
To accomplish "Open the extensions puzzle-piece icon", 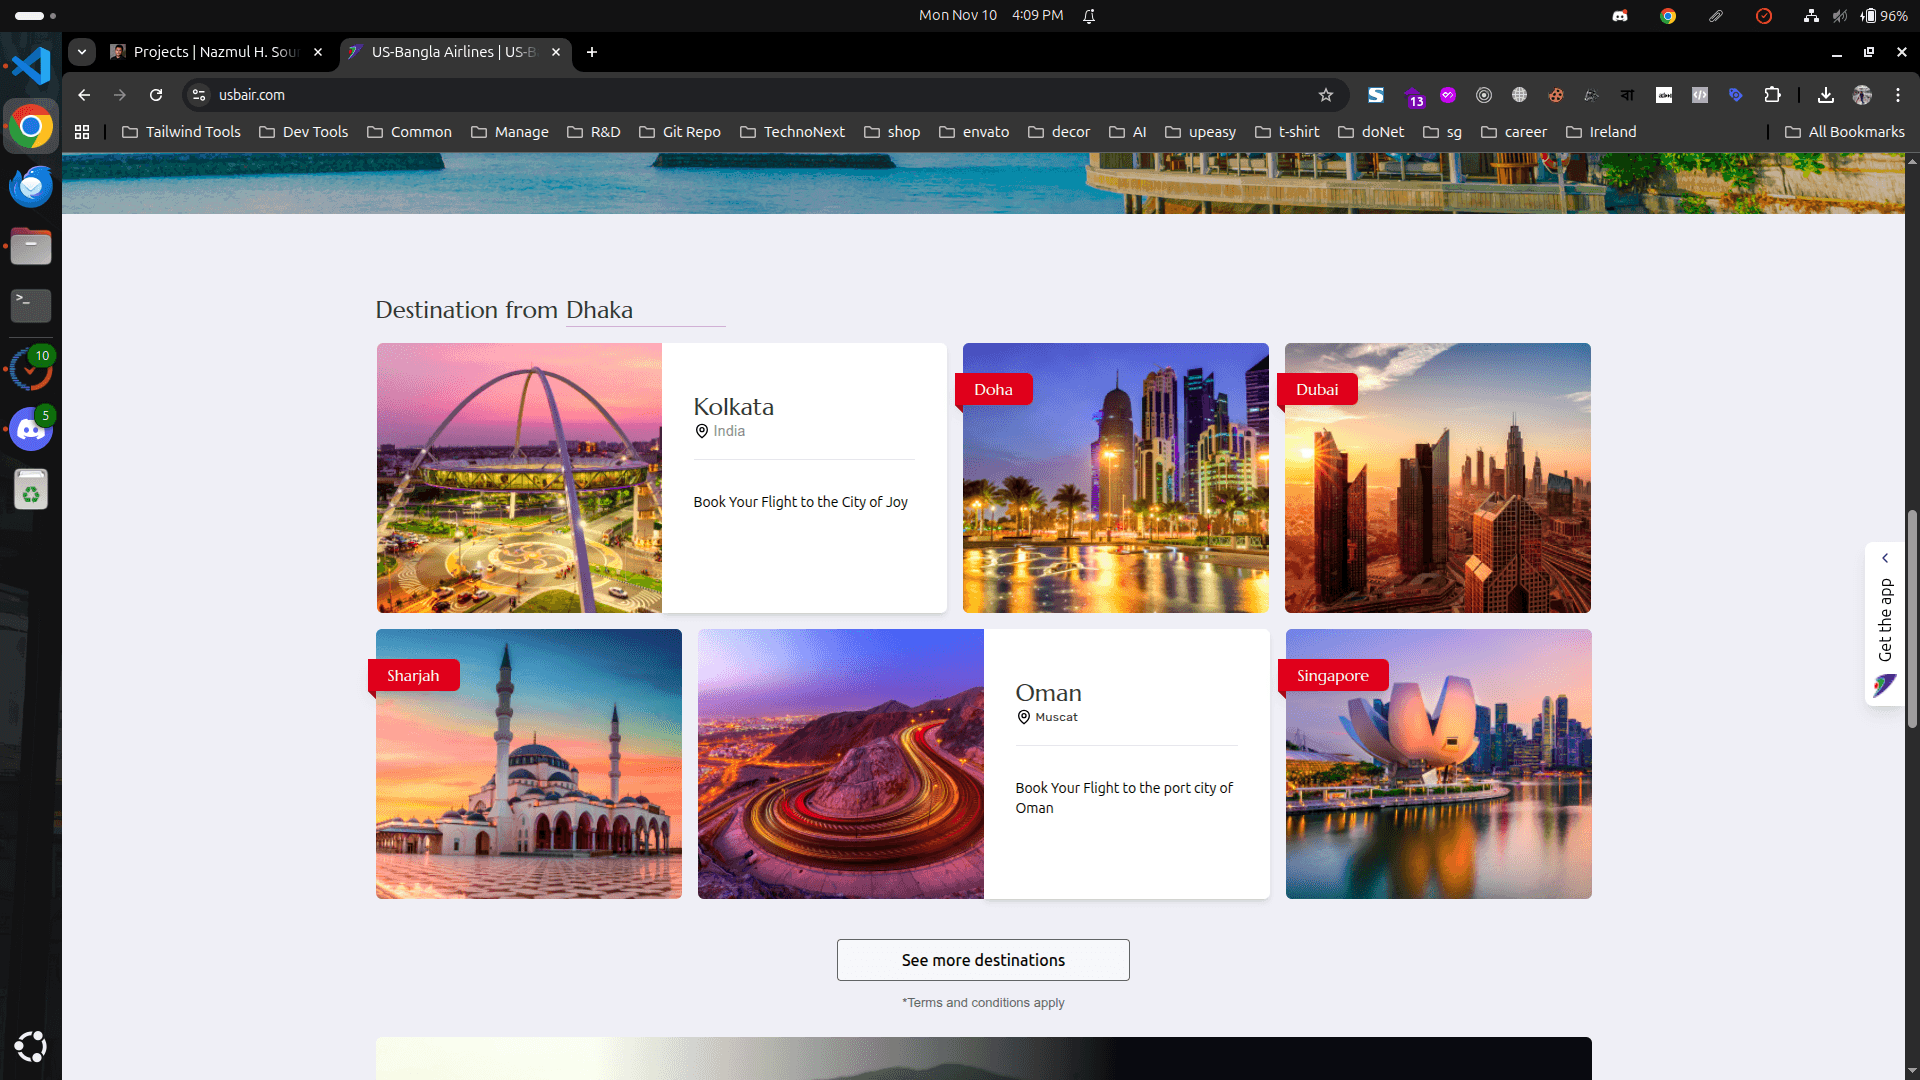I will (x=1773, y=95).
